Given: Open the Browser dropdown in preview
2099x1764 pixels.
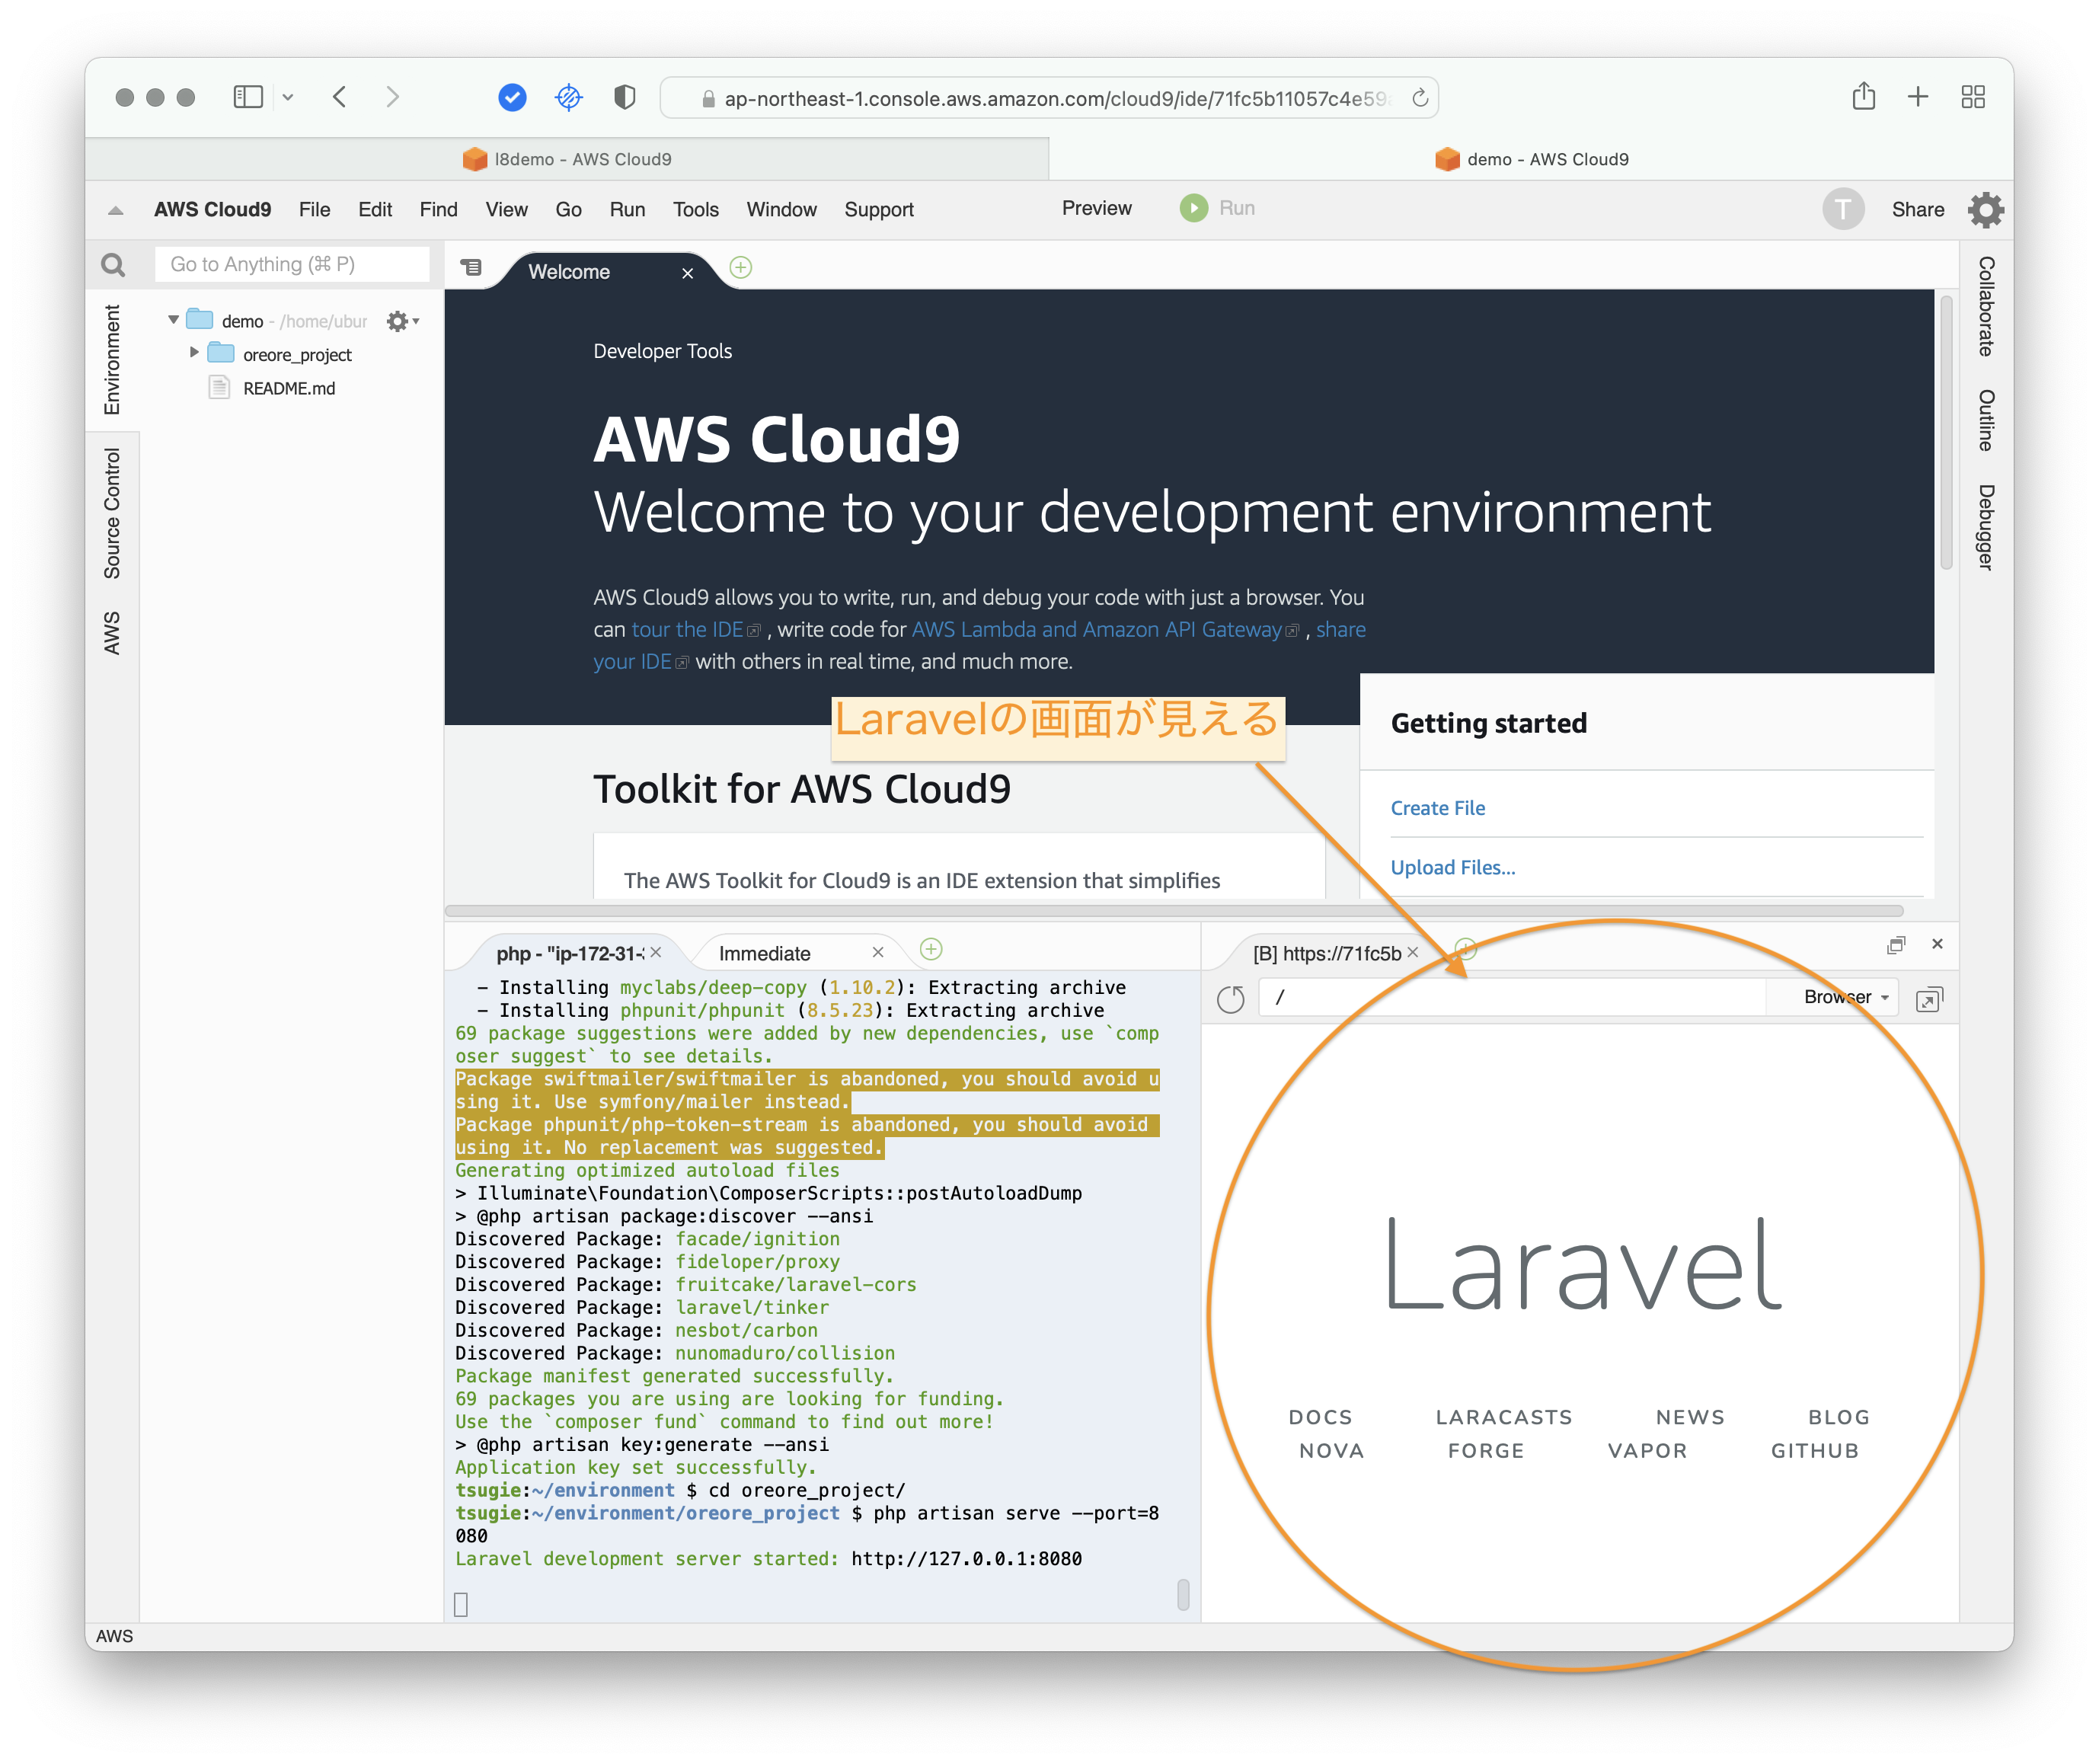Looking at the screenshot, I should [1845, 998].
